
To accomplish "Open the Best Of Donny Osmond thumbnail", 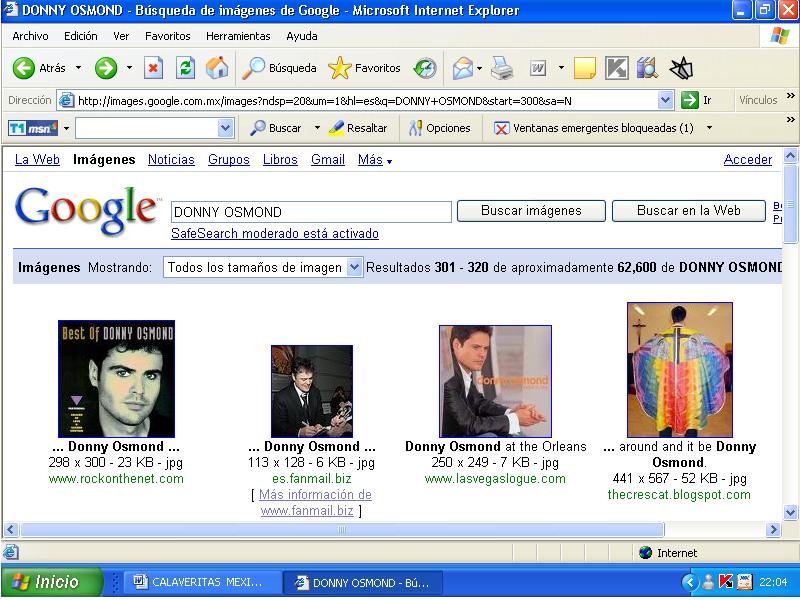I will (116, 379).
